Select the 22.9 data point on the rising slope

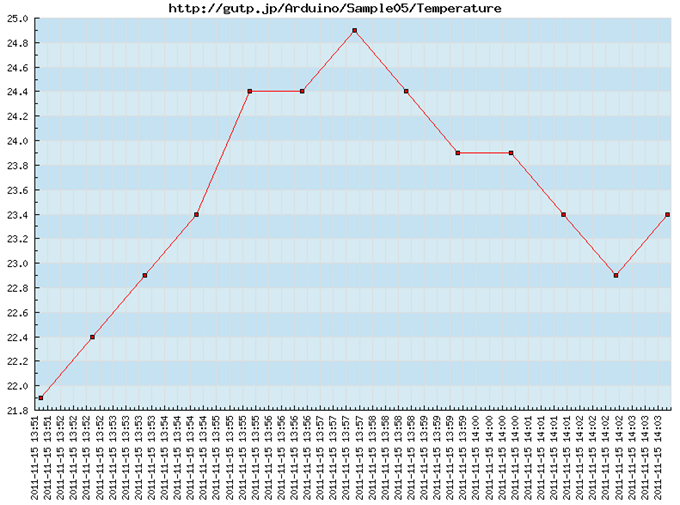coord(145,275)
